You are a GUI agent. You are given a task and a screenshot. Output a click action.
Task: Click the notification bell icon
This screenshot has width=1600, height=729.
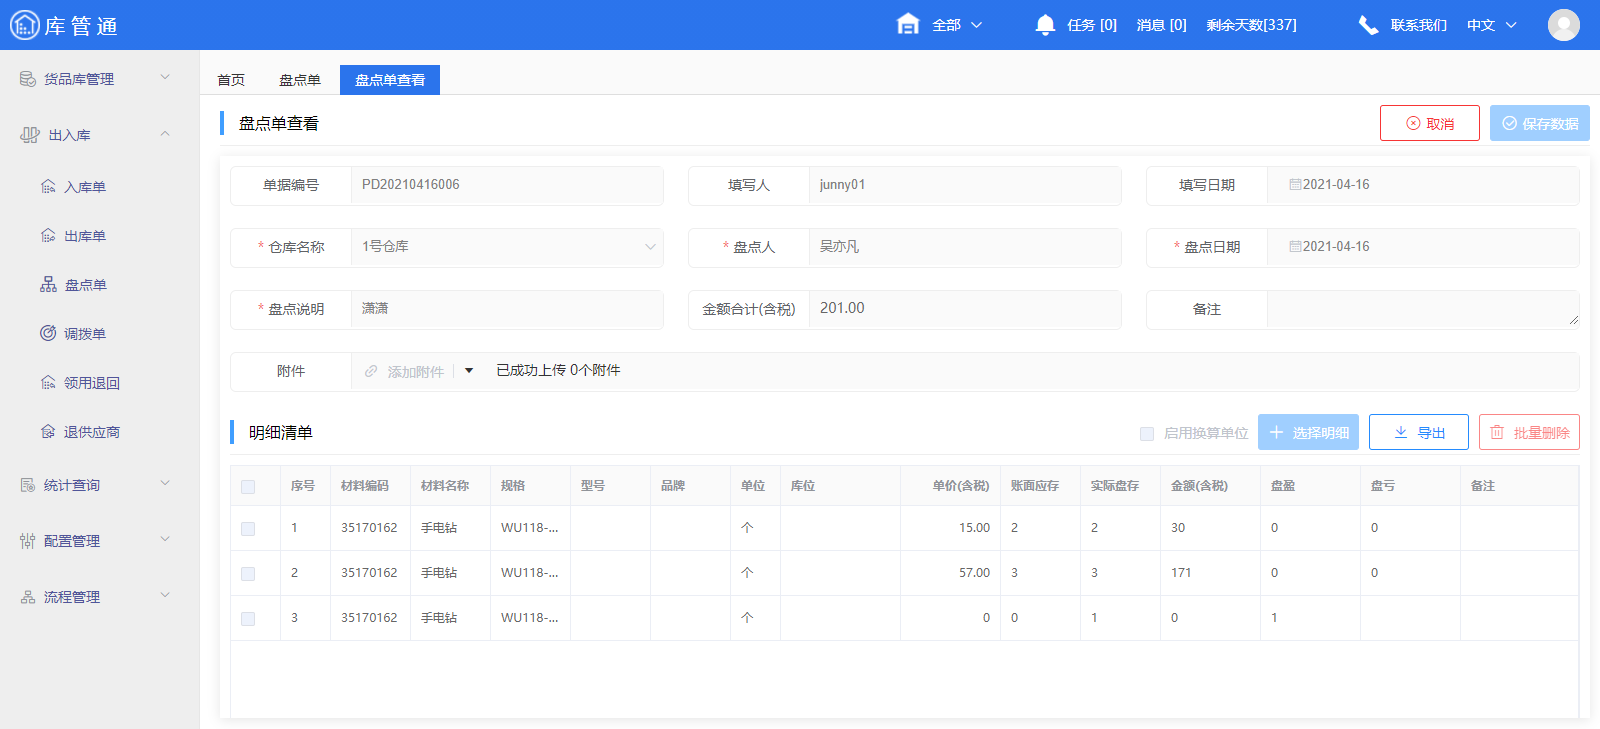click(x=1045, y=25)
